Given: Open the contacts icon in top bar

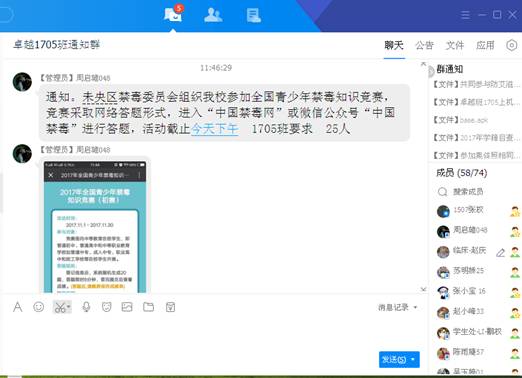Looking at the screenshot, I should pyautogui.click(x=213, y=15).
